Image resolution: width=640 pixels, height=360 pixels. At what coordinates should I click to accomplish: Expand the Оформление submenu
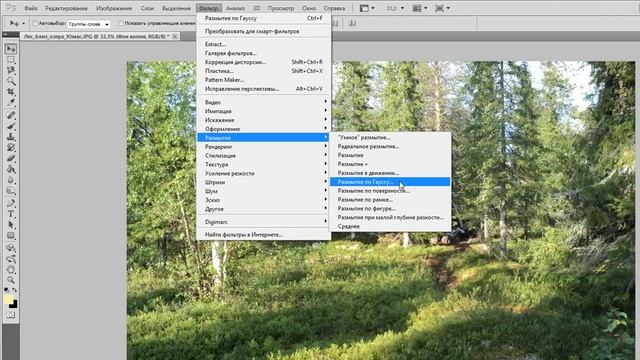tap(263, 129)
